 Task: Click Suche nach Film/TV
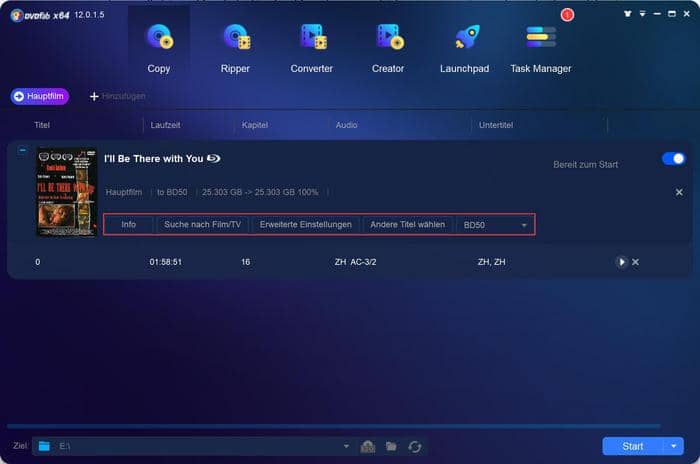tap(202, 225)
